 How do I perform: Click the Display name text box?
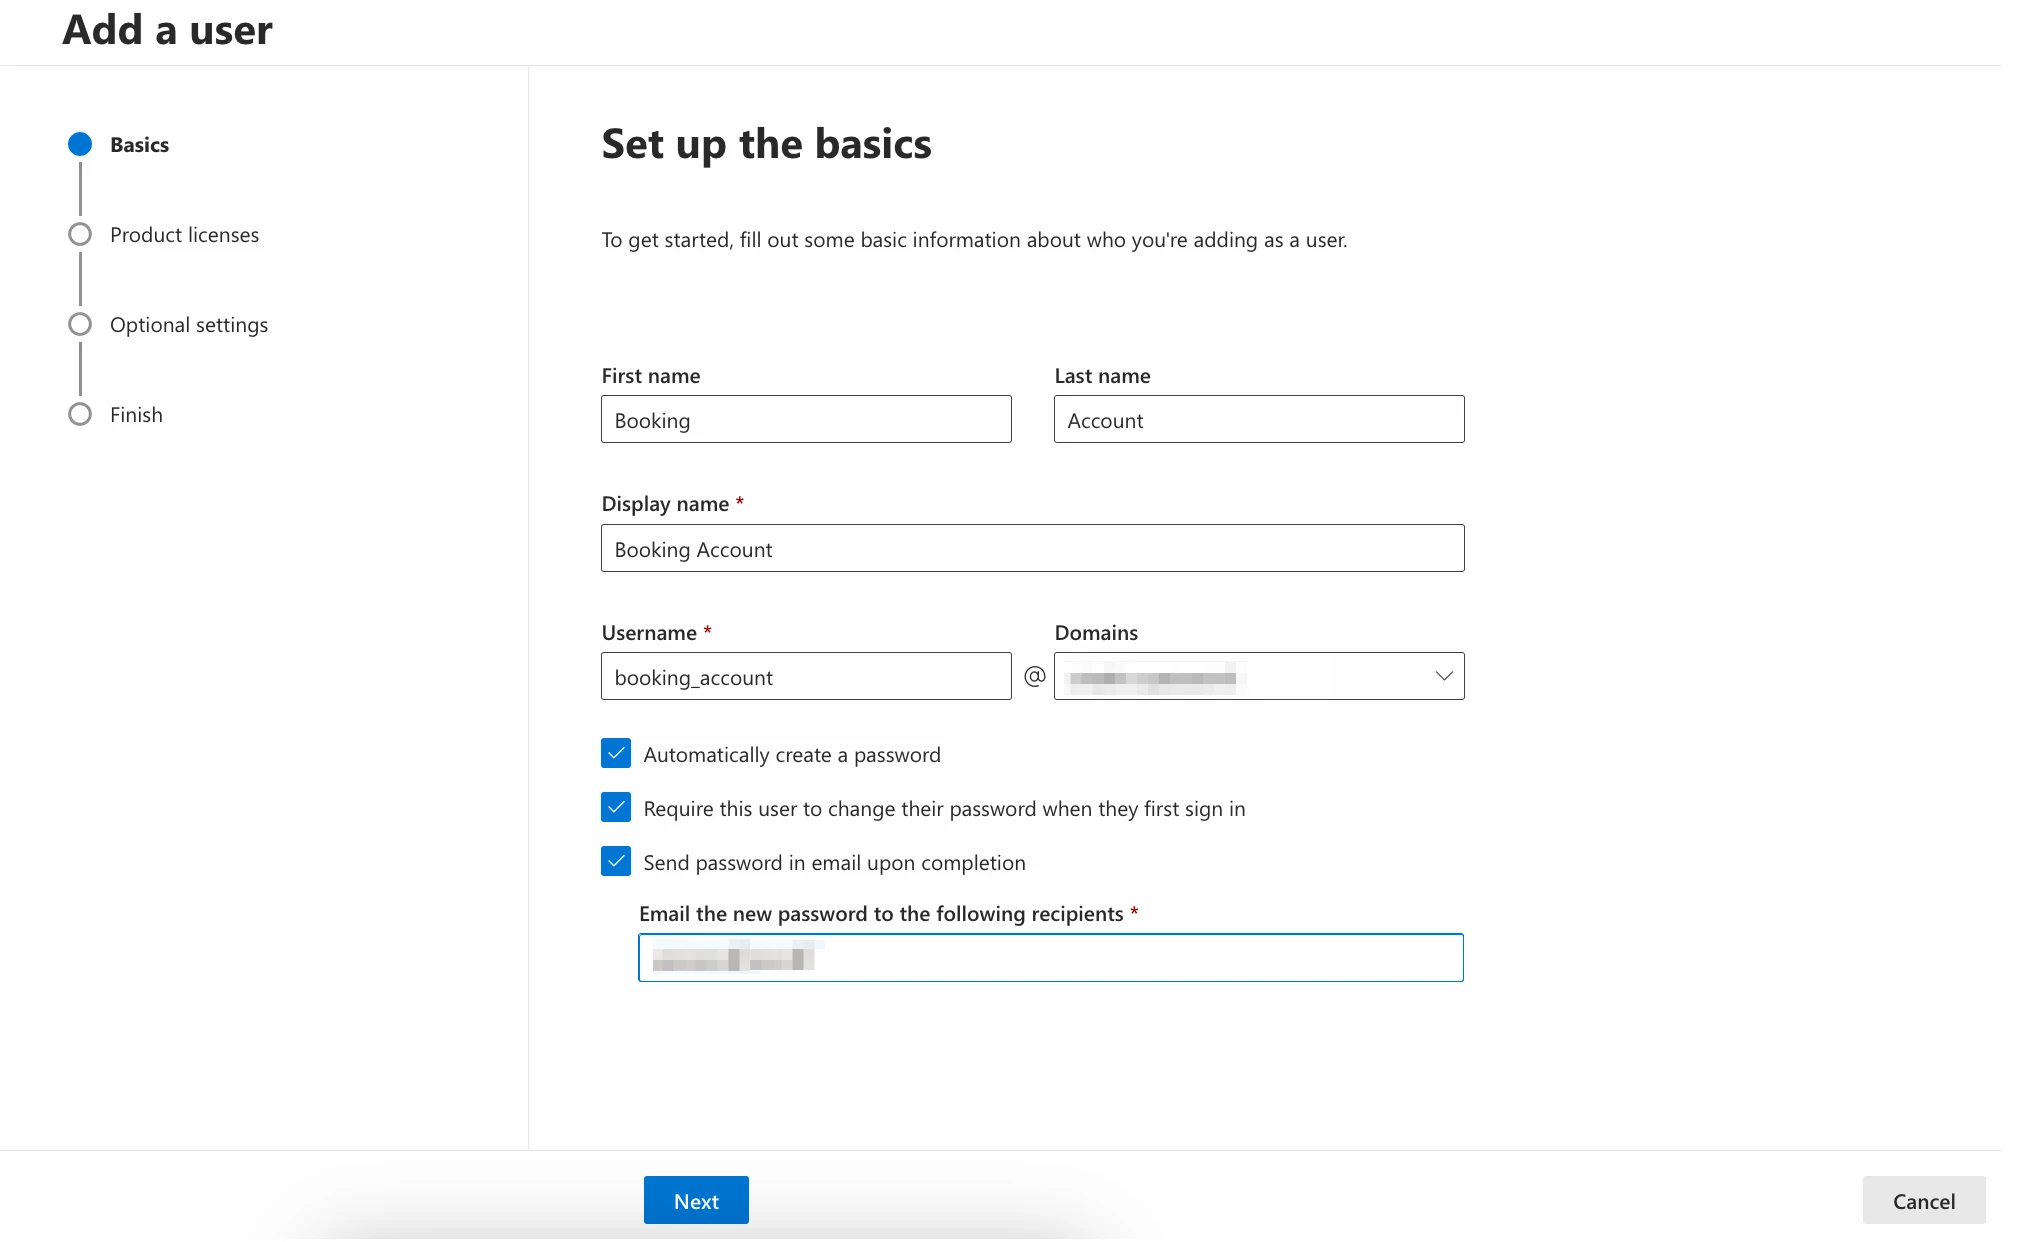pos(1032,549)
